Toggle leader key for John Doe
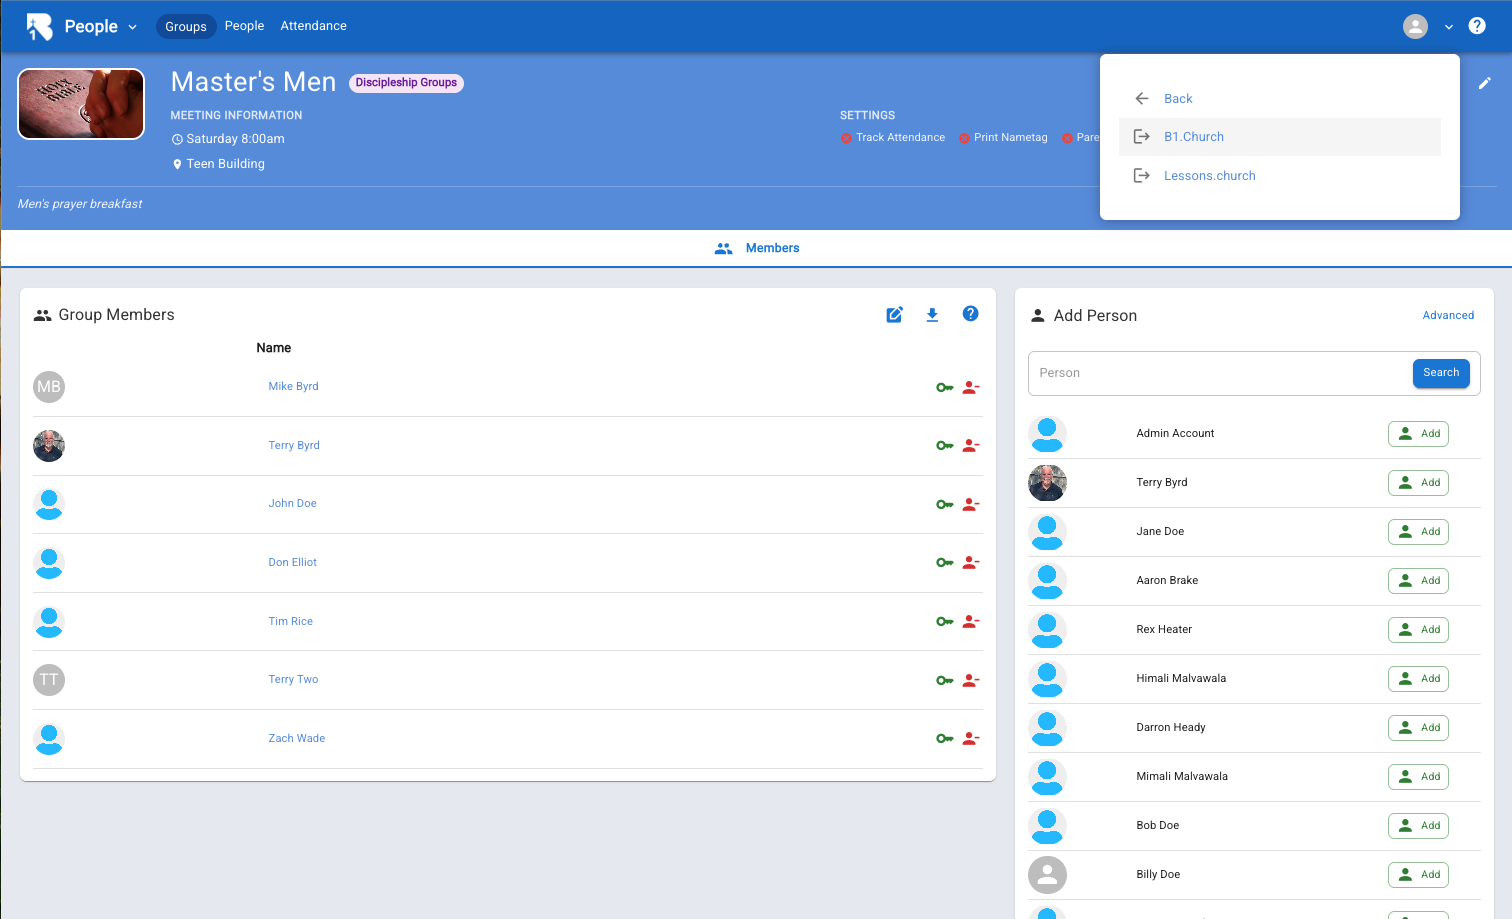Screen dimensions: 1512x919 944,505
